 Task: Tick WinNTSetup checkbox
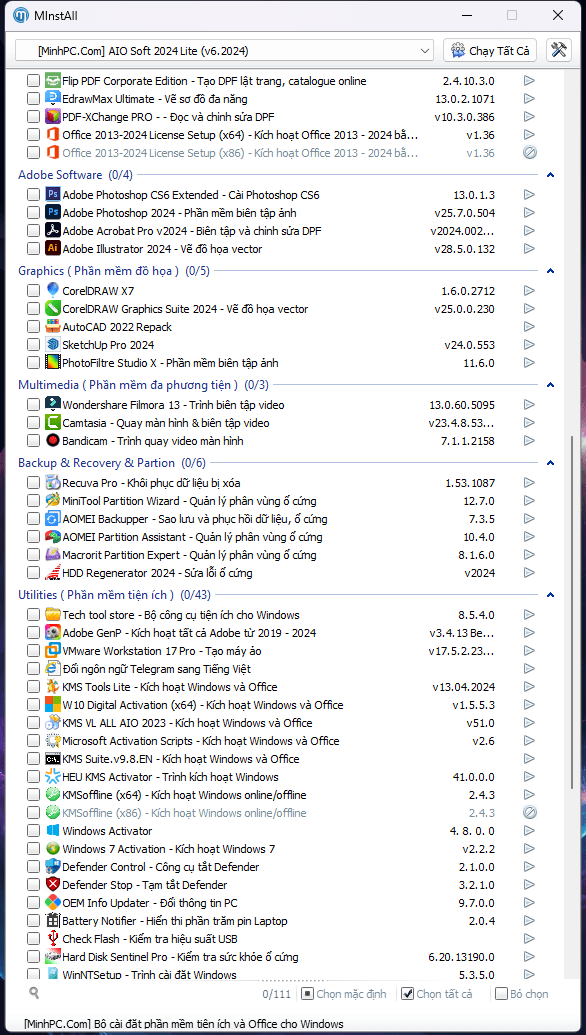[33, 974]
